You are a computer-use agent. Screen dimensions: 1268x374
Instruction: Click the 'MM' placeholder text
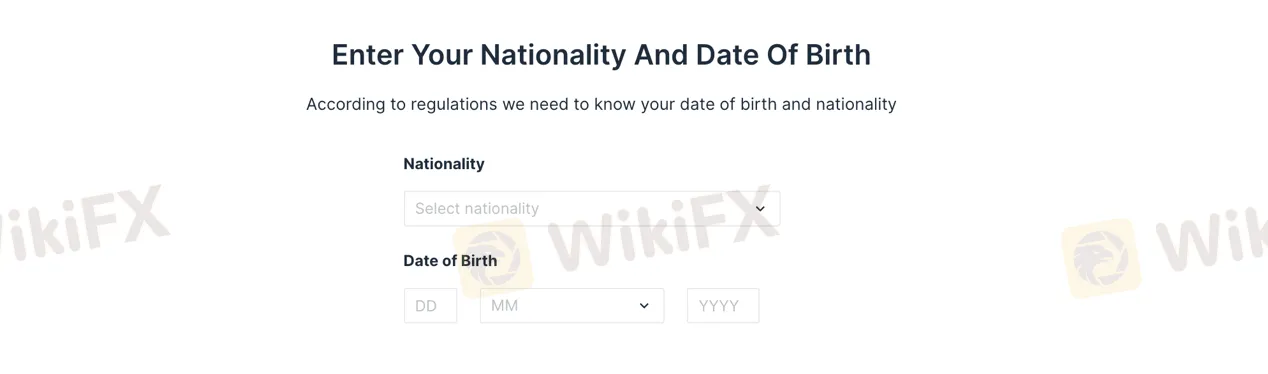[x=505, y=306]
